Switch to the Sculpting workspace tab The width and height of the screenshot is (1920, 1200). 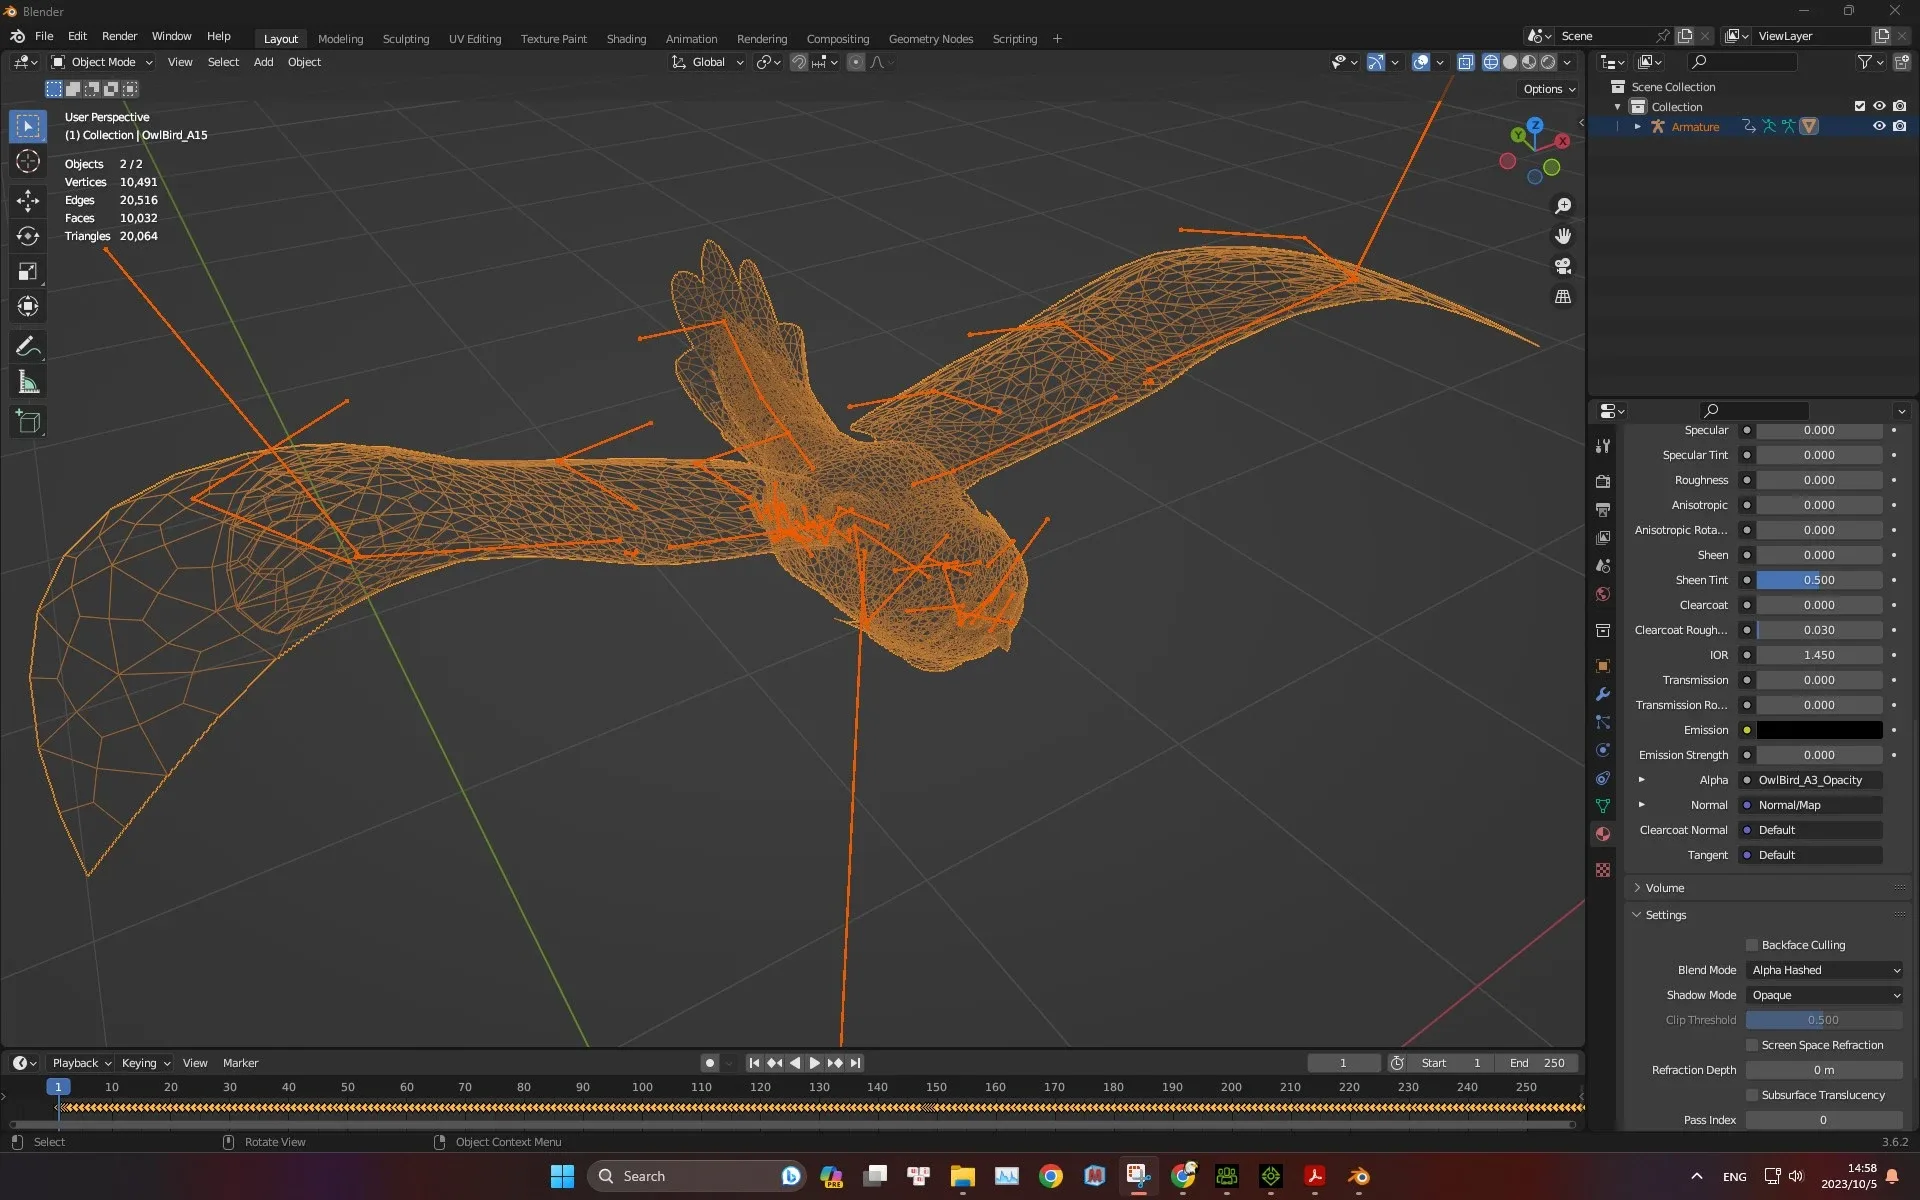pos(406,39)
